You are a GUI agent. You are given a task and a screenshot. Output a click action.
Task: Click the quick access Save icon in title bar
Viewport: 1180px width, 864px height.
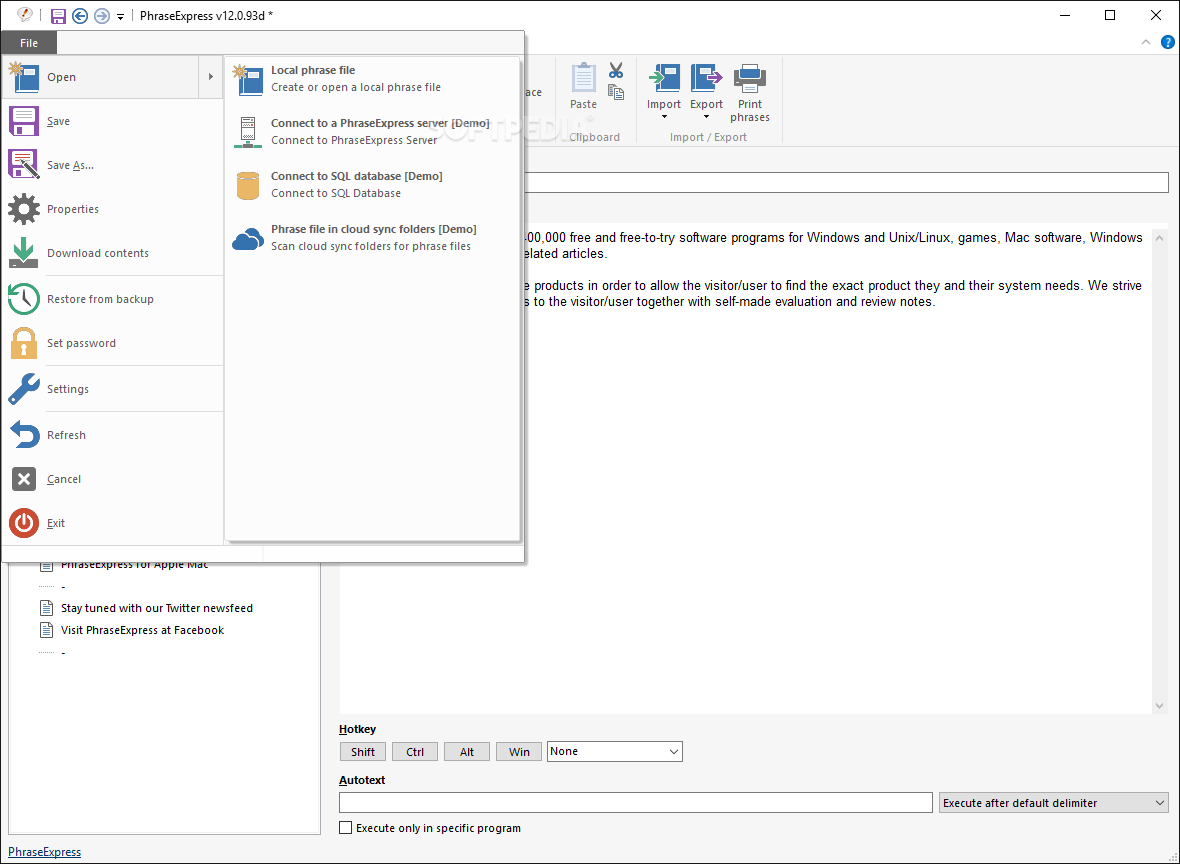(x=58, y=16)
